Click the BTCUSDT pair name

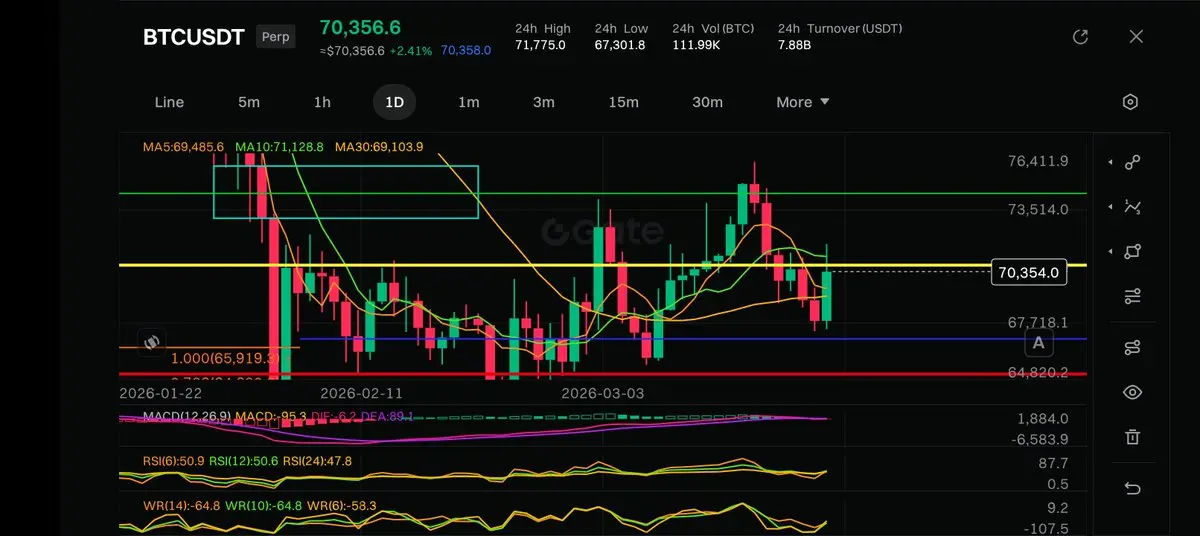pyautogui.click(x=194, y=37)
